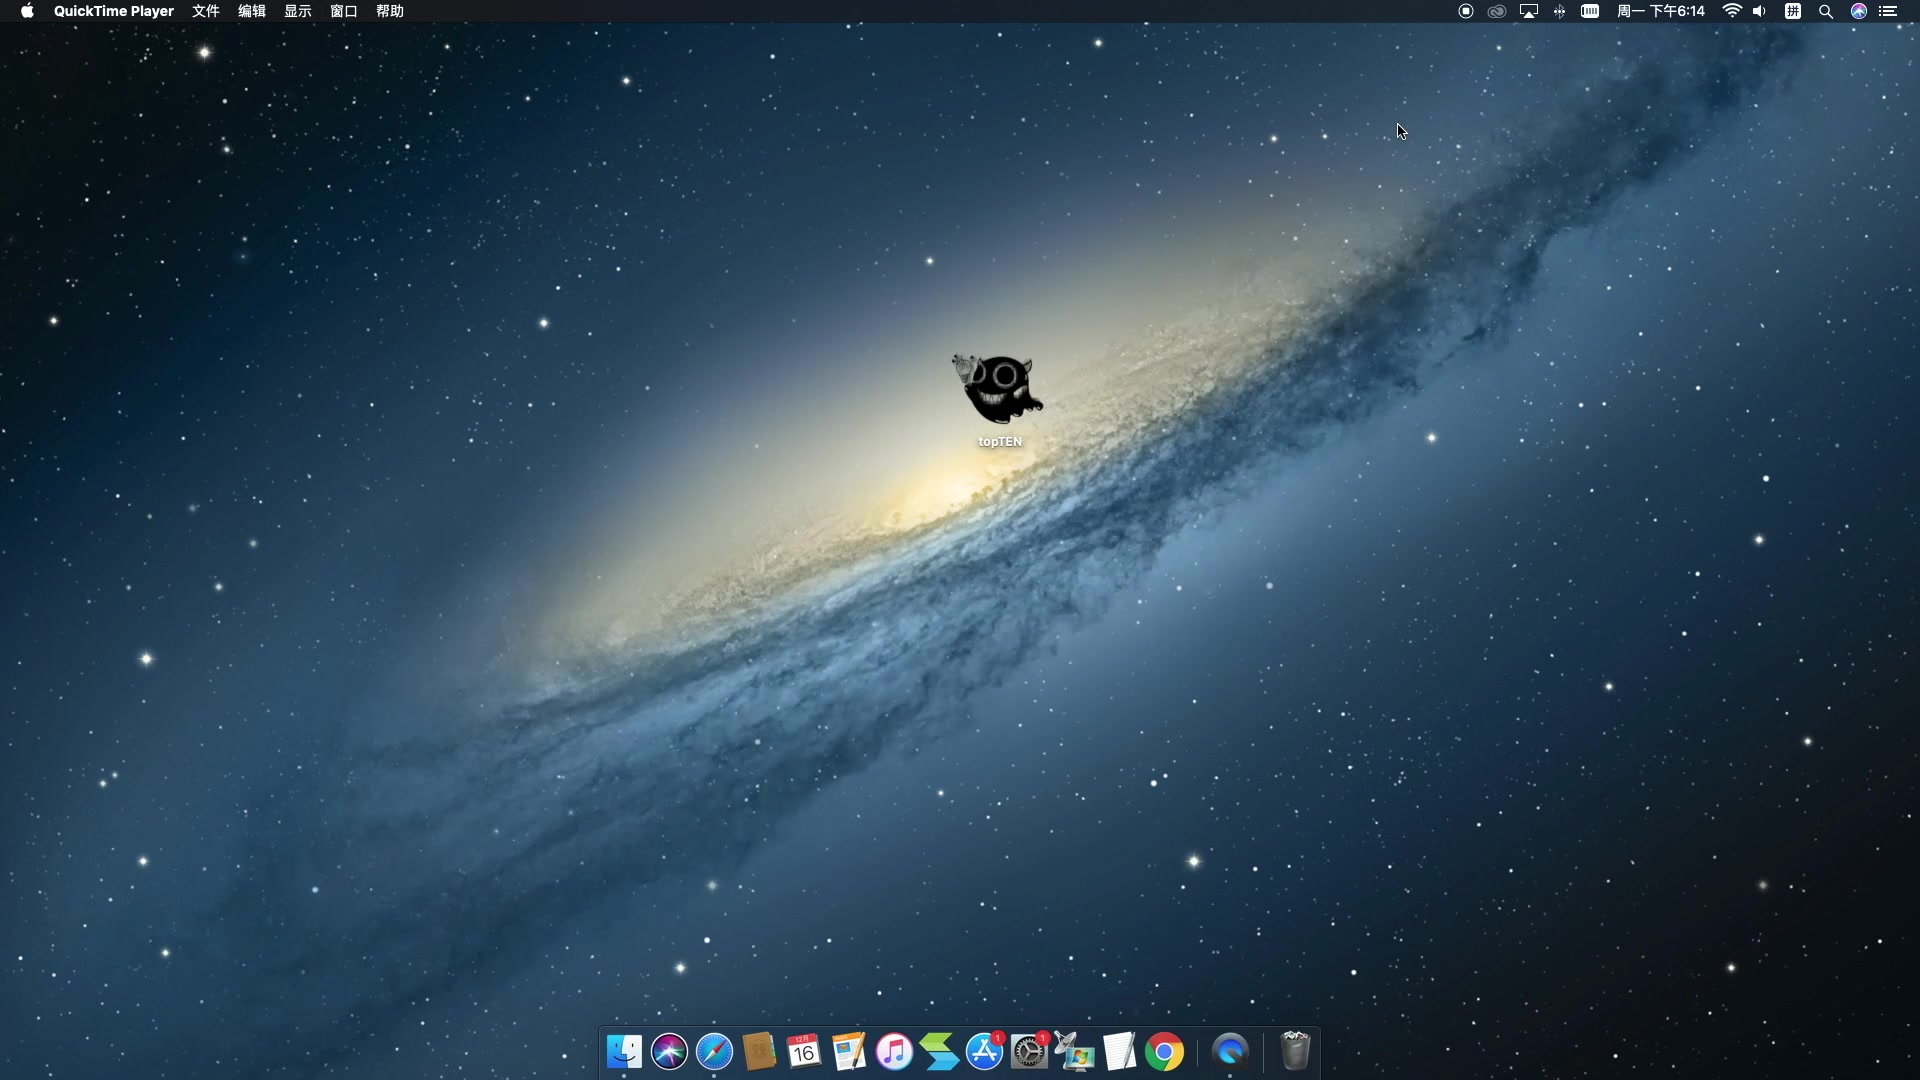Open the 文件 menu
1920x1080 pixels.
(x=206, y=11)
